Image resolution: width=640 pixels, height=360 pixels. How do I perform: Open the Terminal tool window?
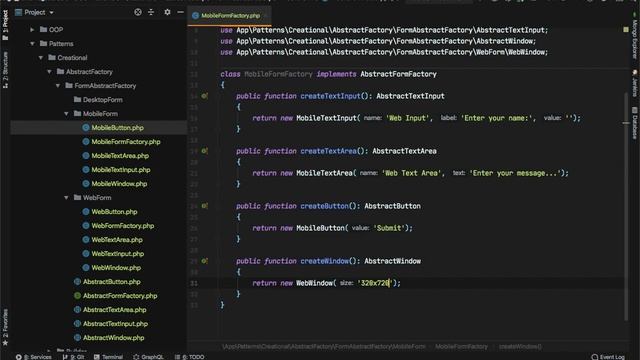[109, 357]
